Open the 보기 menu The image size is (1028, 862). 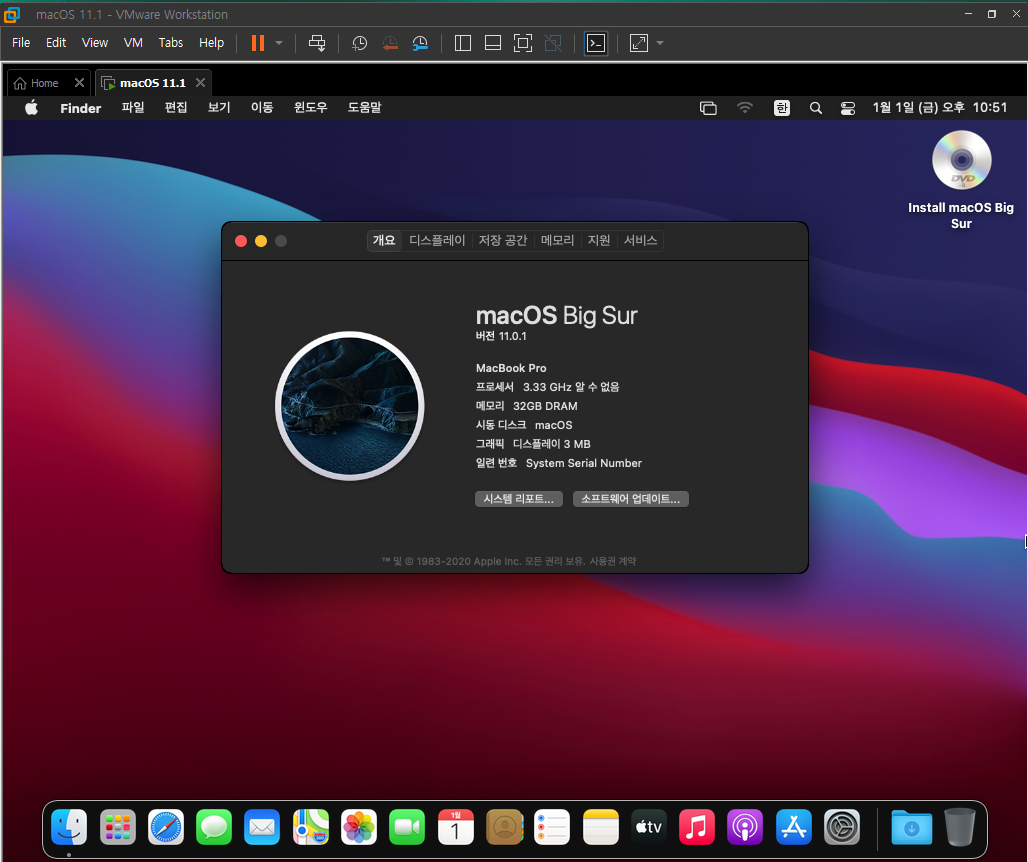point(219,108)
